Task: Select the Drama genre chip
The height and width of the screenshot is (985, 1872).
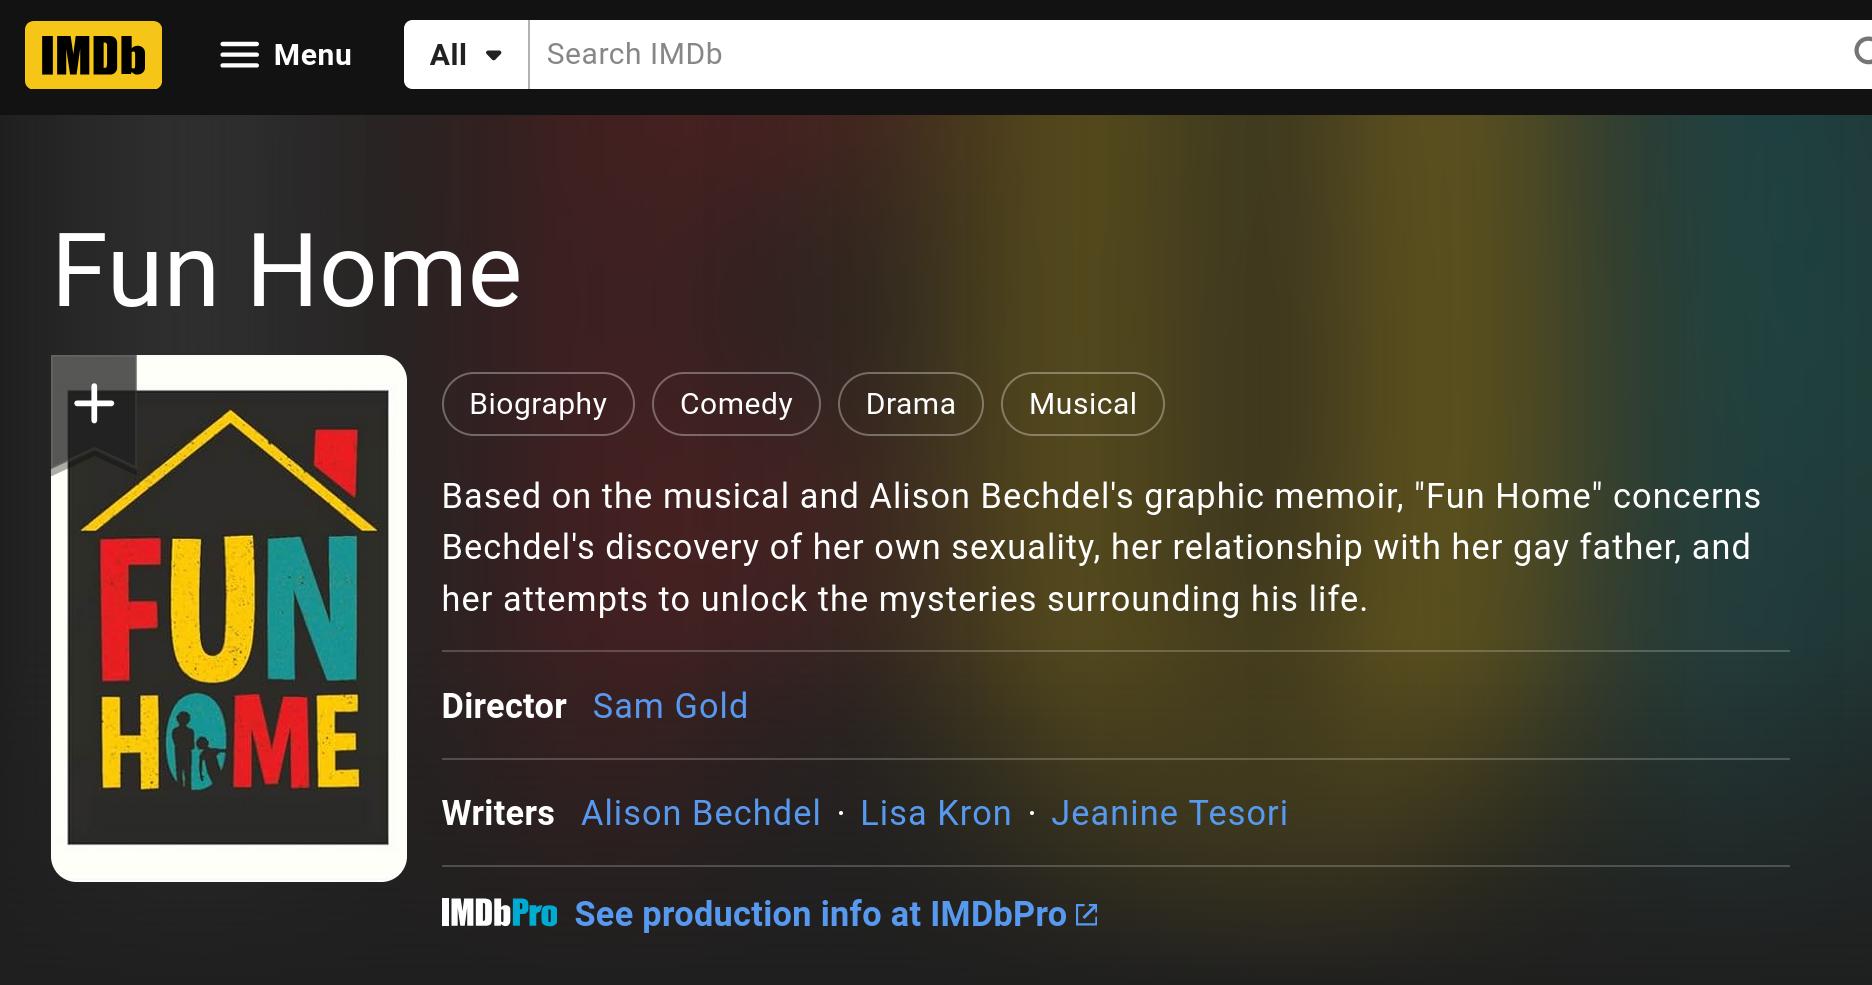Action: pos(910,404)
